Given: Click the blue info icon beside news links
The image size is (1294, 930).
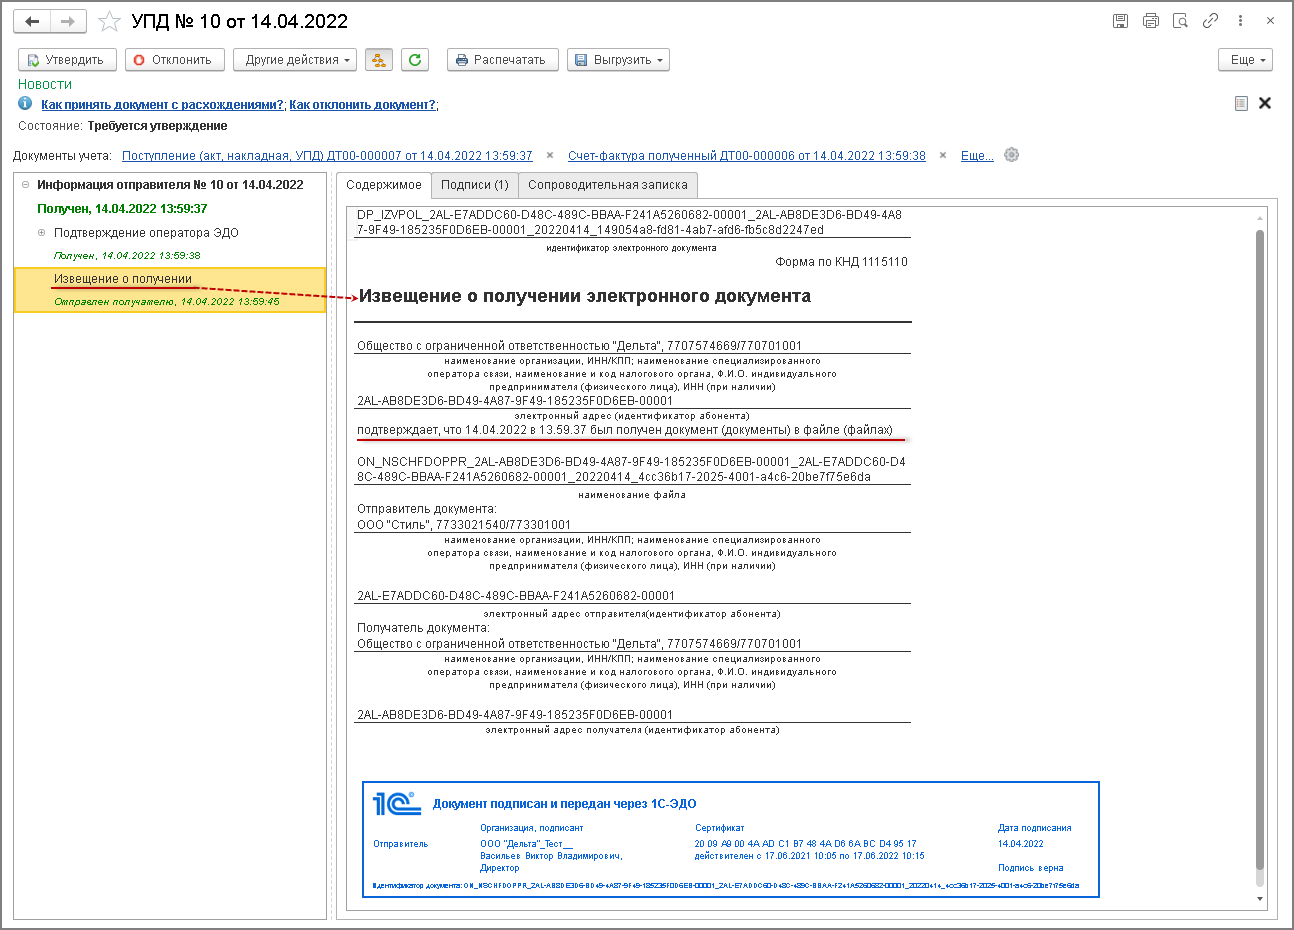Looking at the screenshot, I should [26, 104].
